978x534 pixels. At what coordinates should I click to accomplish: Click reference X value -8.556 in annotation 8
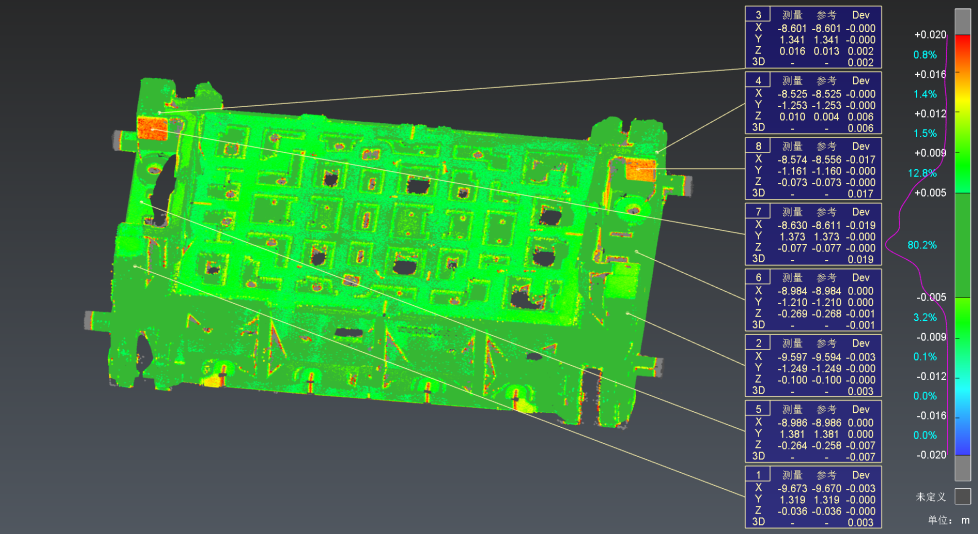pyautogui.click(x=827, y=160)
